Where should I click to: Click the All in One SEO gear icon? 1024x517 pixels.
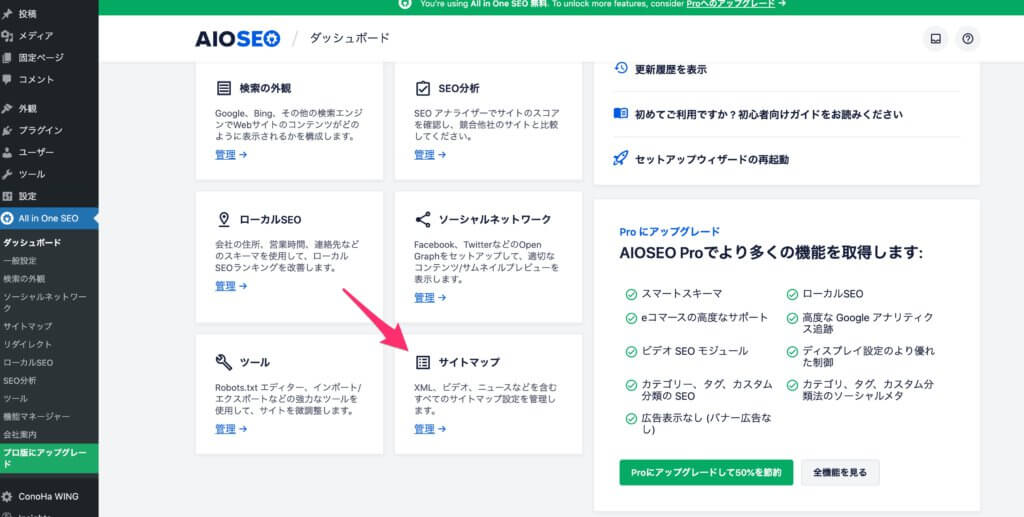click(x=7, y=218)
